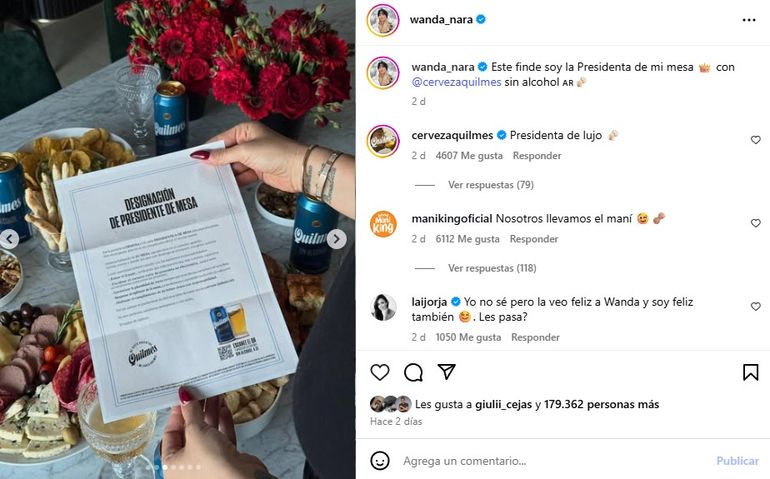Like the manikingoficial comment
This screenshot has height=479, width=770.
coord(756,223)
